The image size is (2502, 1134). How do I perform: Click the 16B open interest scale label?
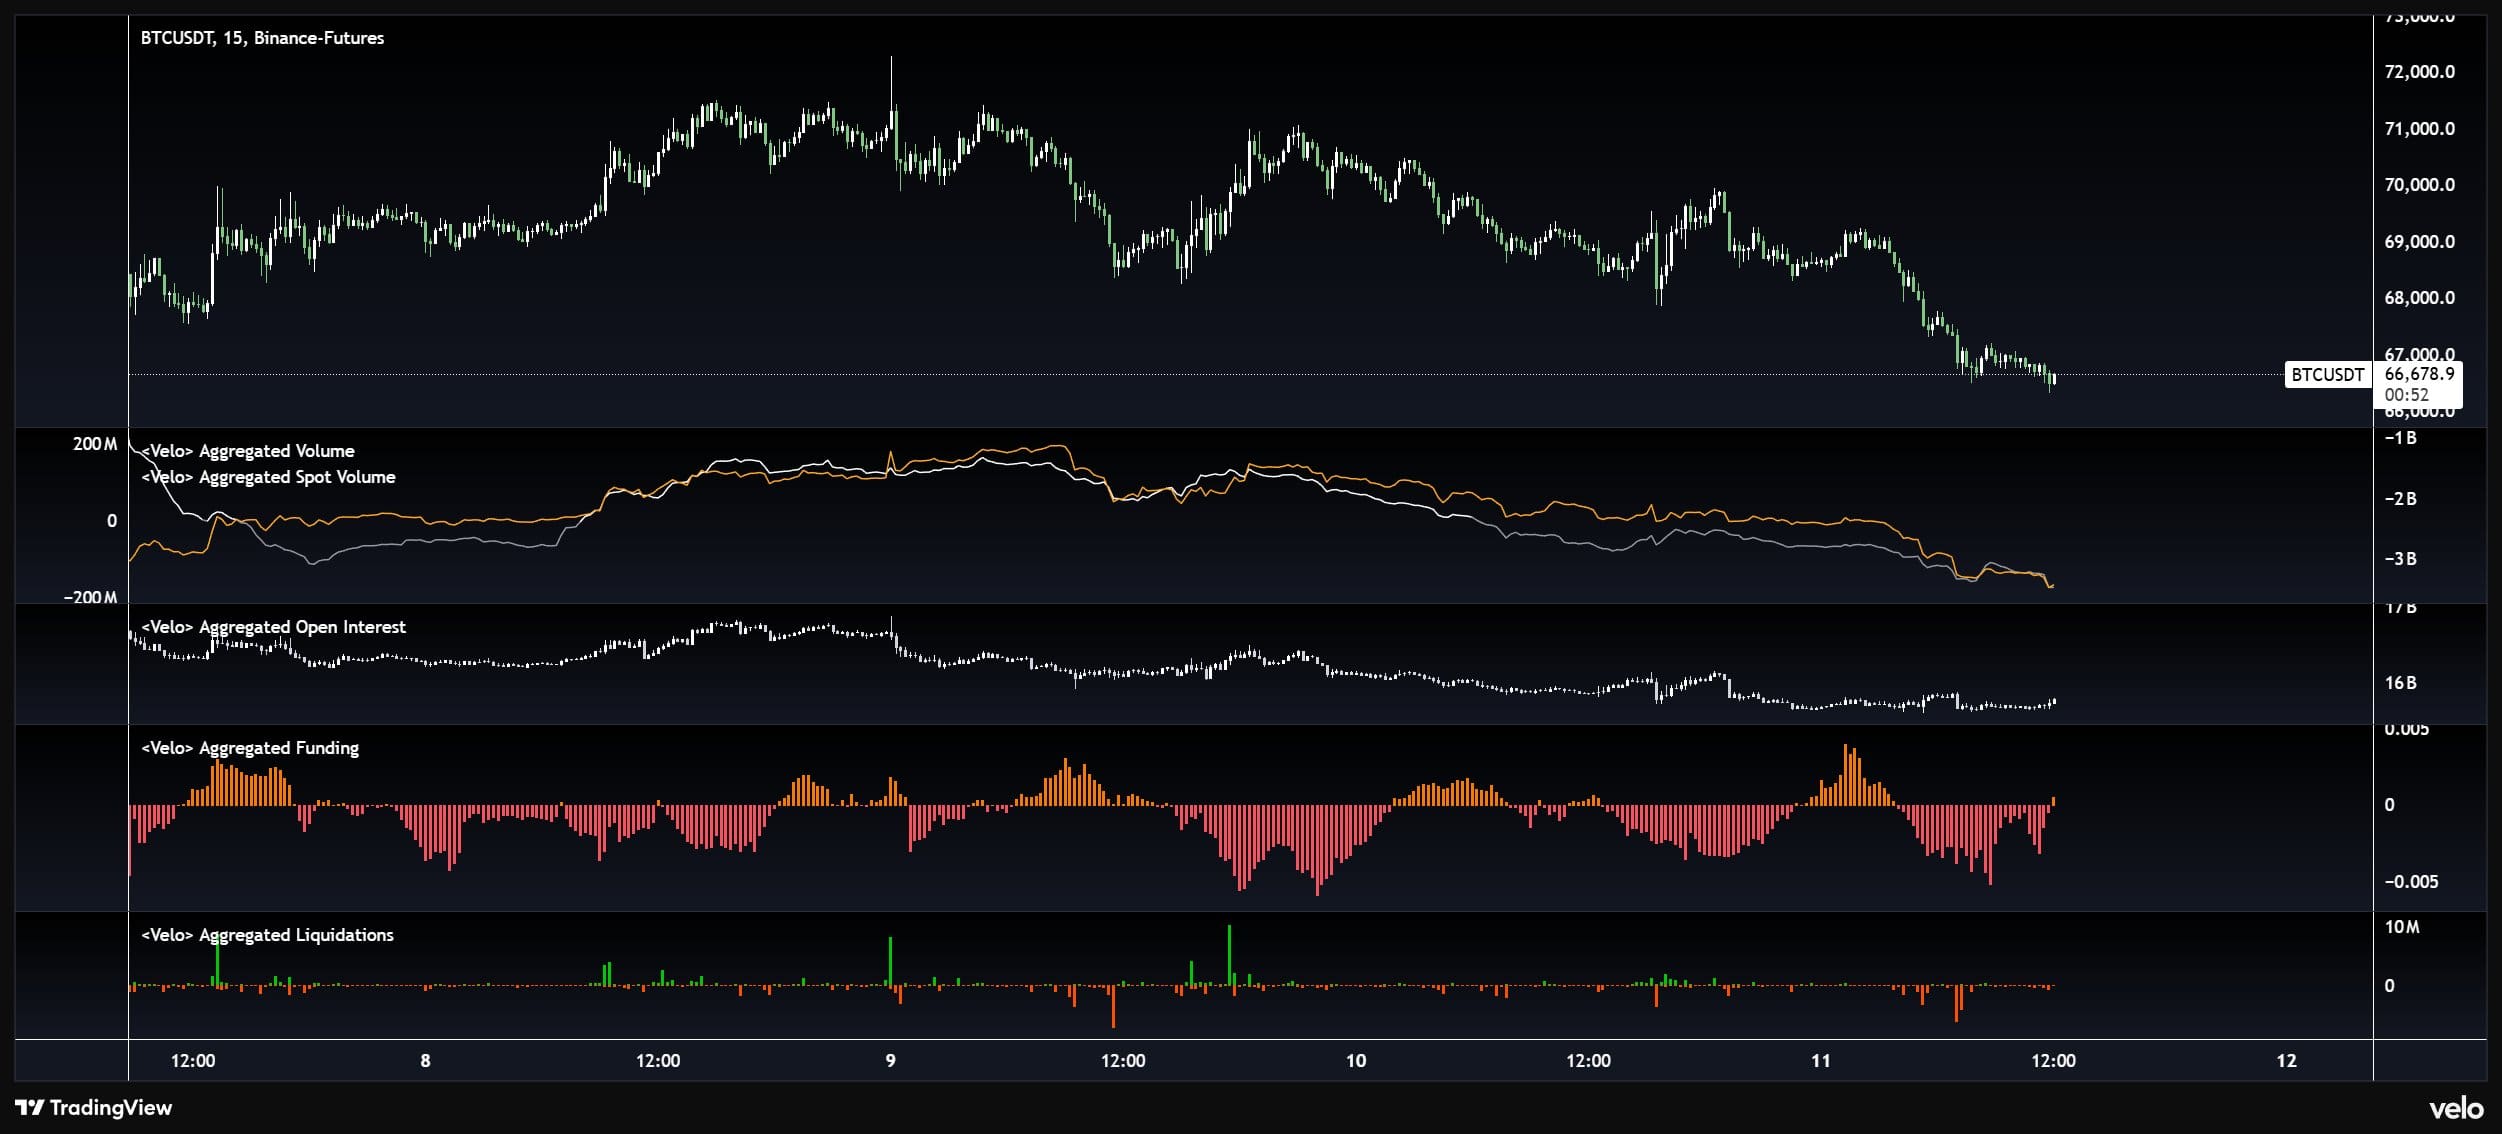click(x=2400, y=683)
